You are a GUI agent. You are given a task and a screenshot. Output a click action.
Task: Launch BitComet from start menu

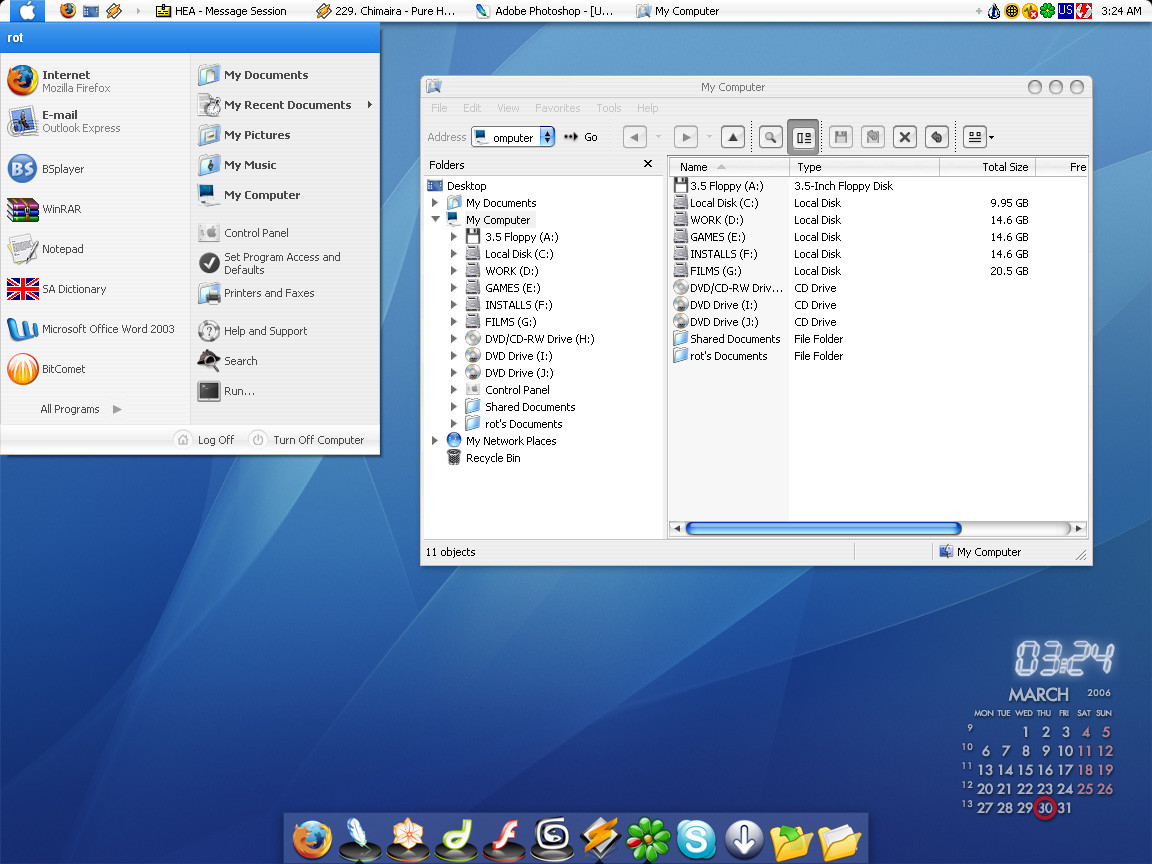(x=46, y=369)
